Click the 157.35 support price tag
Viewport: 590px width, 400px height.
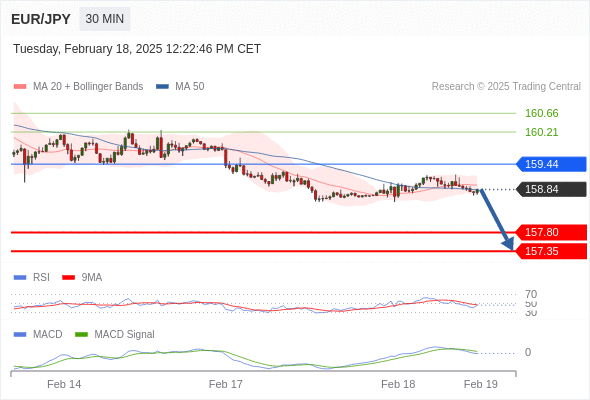(551, 251)
